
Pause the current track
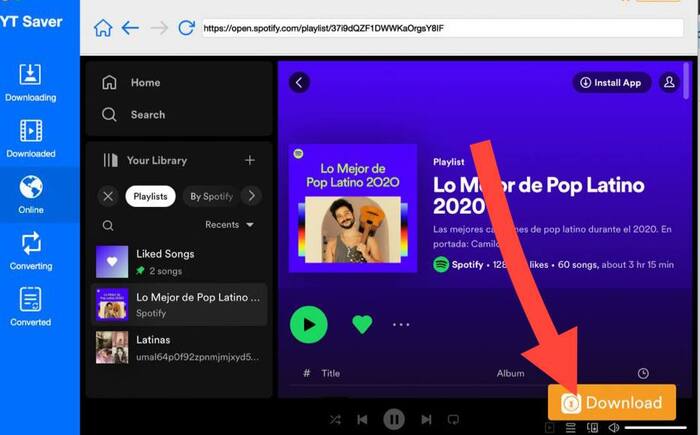tap(394, 419)
